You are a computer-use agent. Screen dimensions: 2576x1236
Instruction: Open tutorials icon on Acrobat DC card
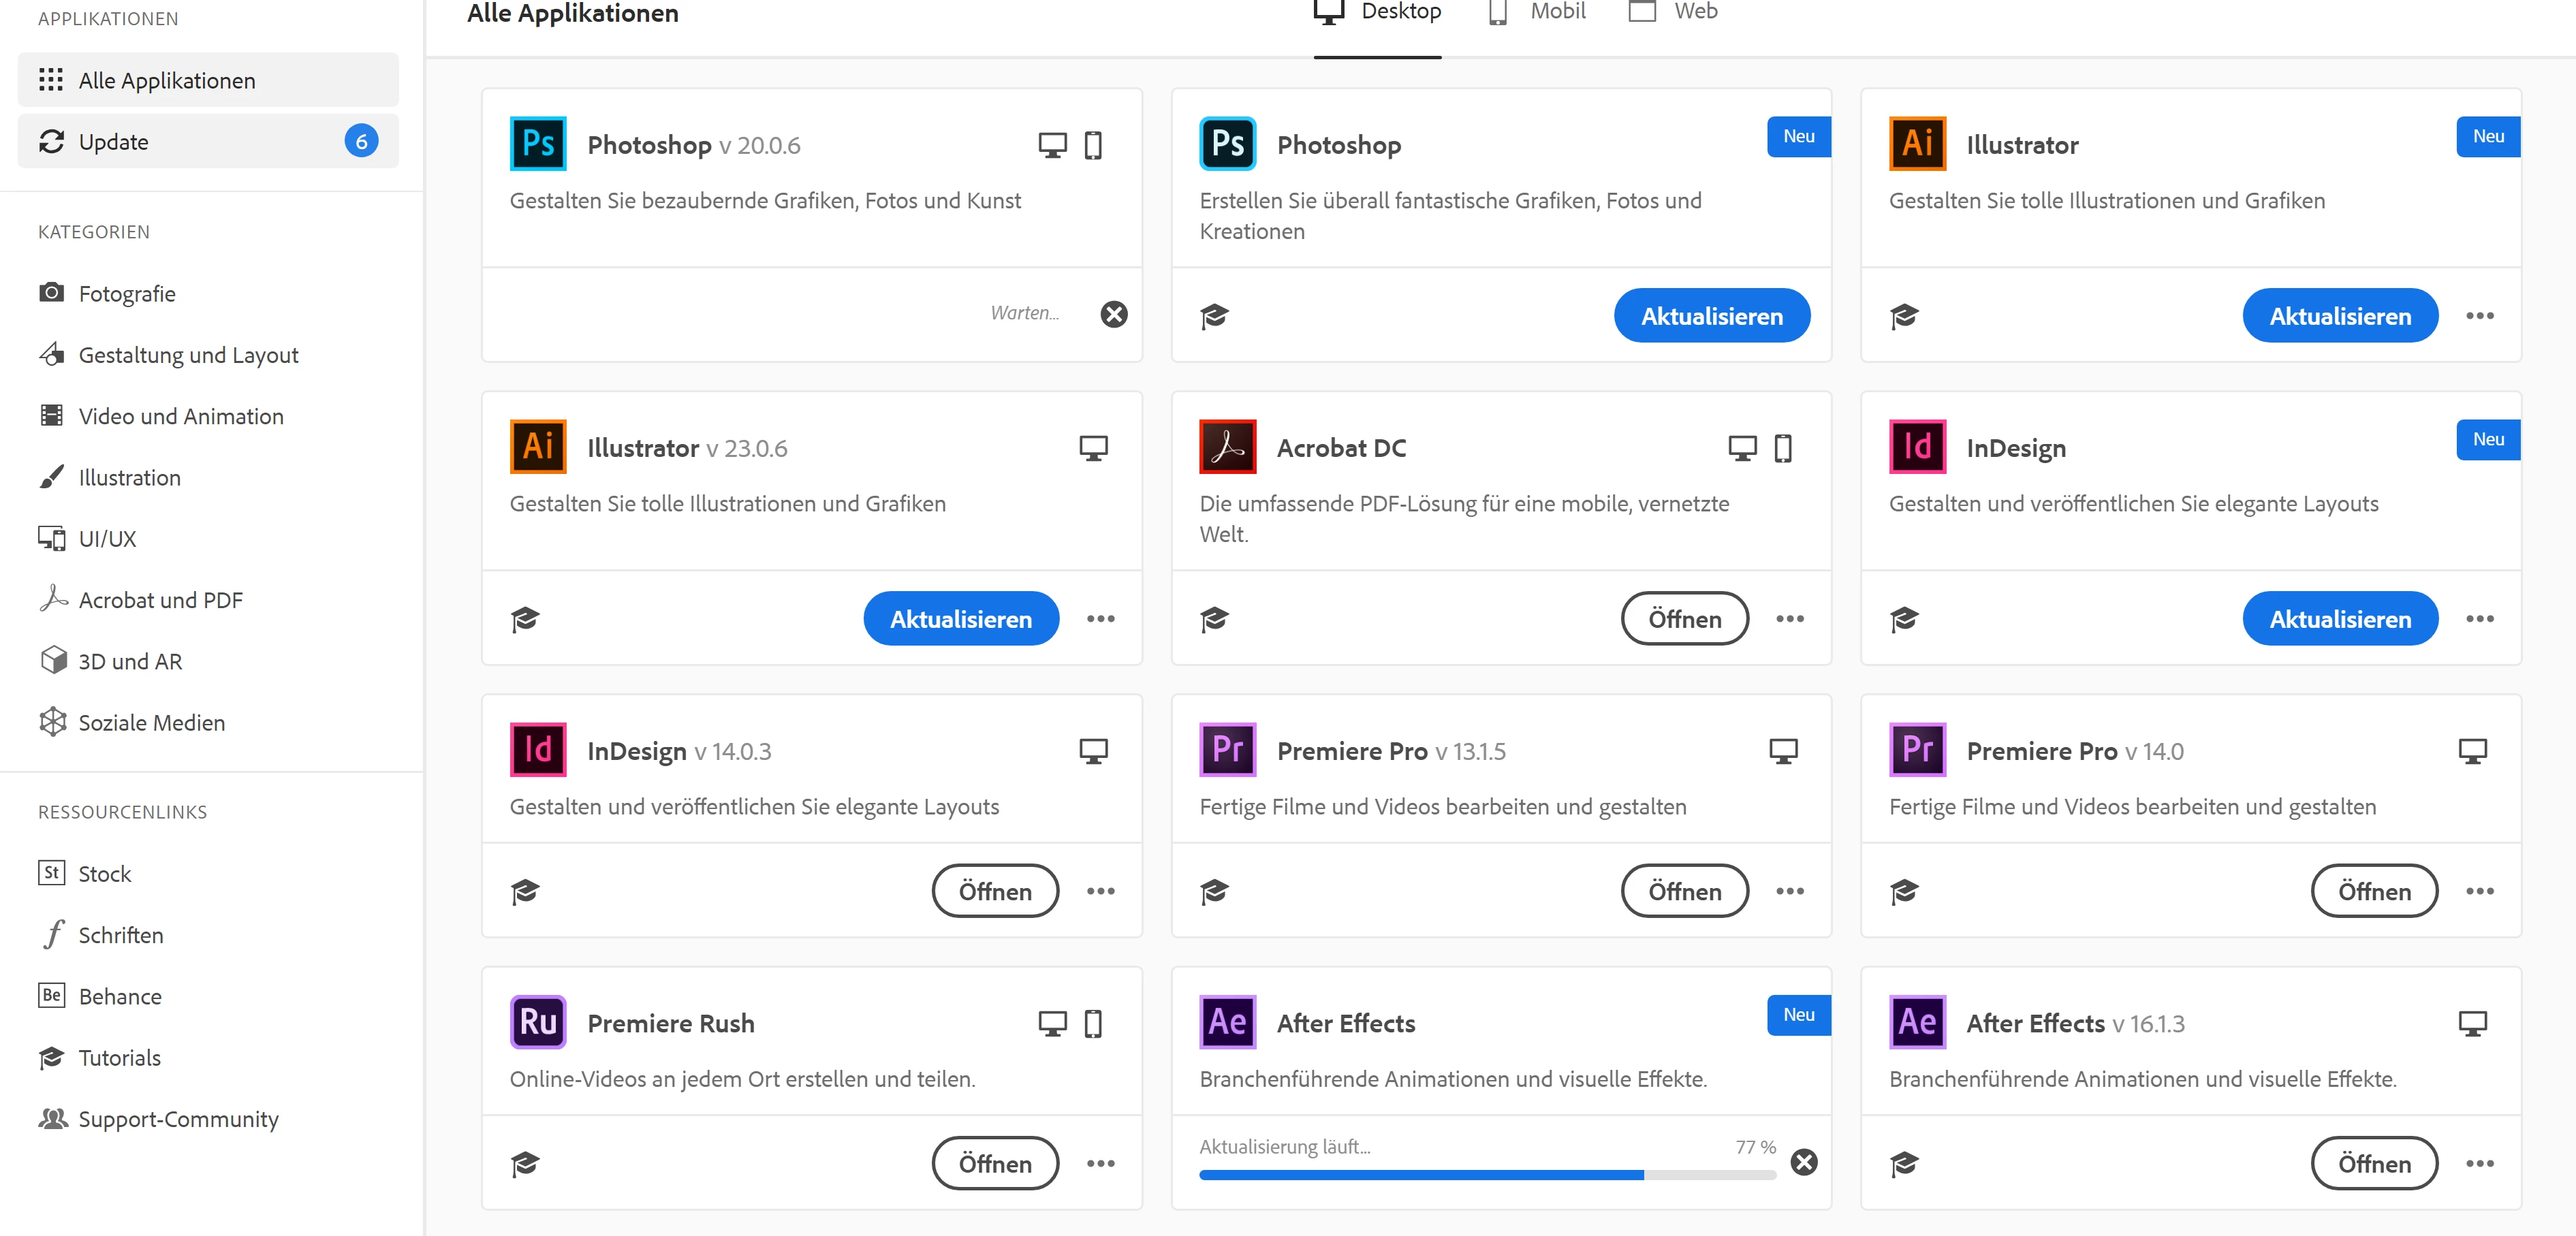pyautogui.click(x=1214, y=619)
